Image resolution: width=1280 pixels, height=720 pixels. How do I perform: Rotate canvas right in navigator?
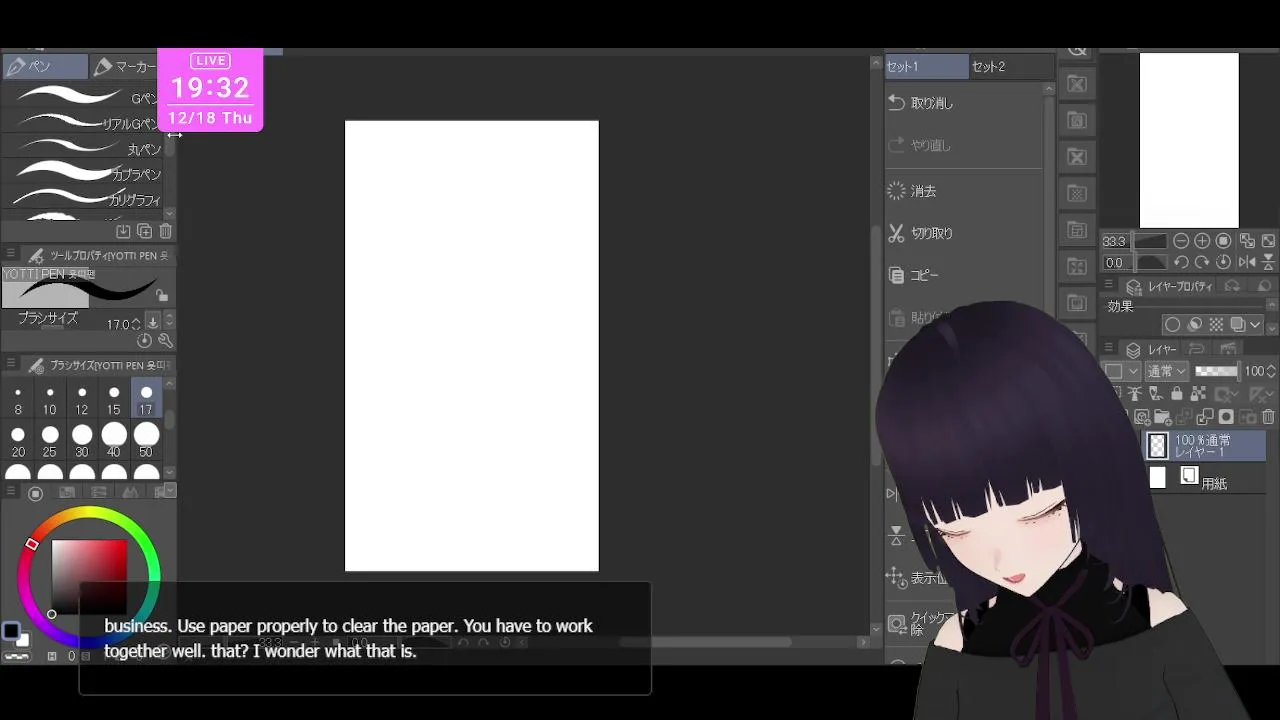pos(1202,263)
